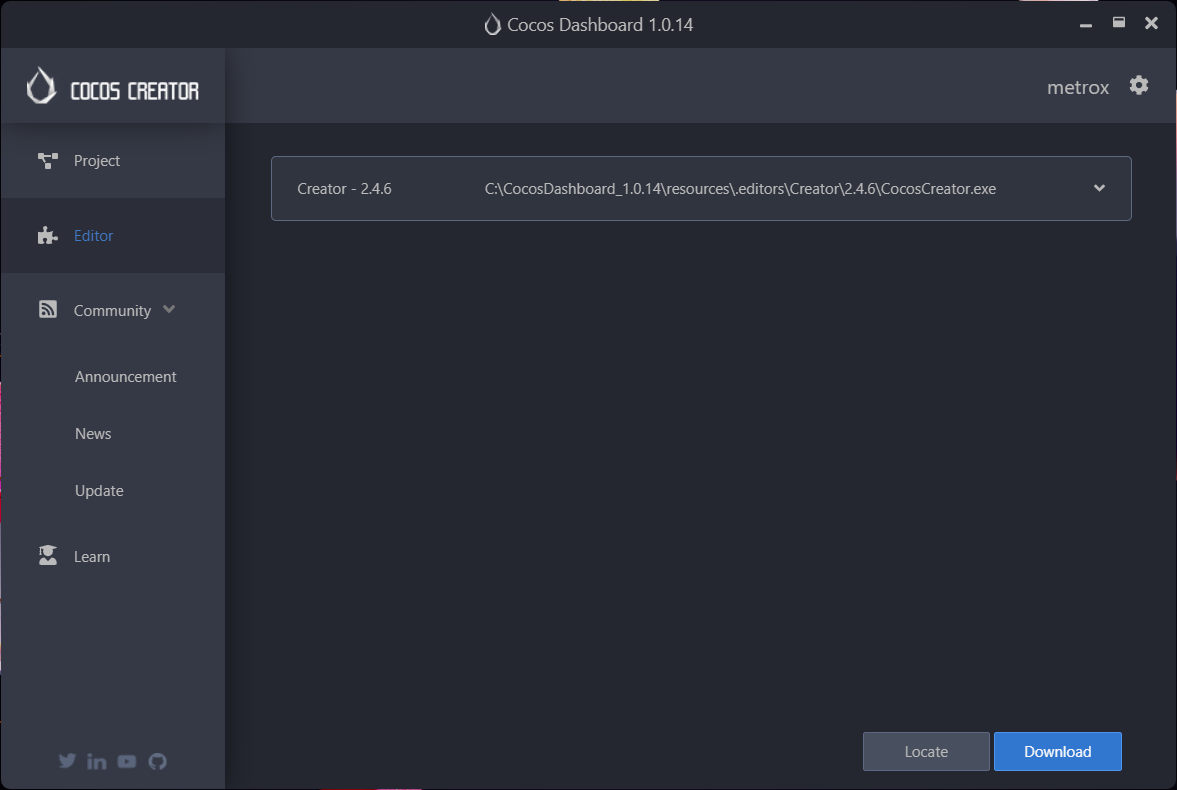Collapse the Community section chevron

tap(169, 310)
